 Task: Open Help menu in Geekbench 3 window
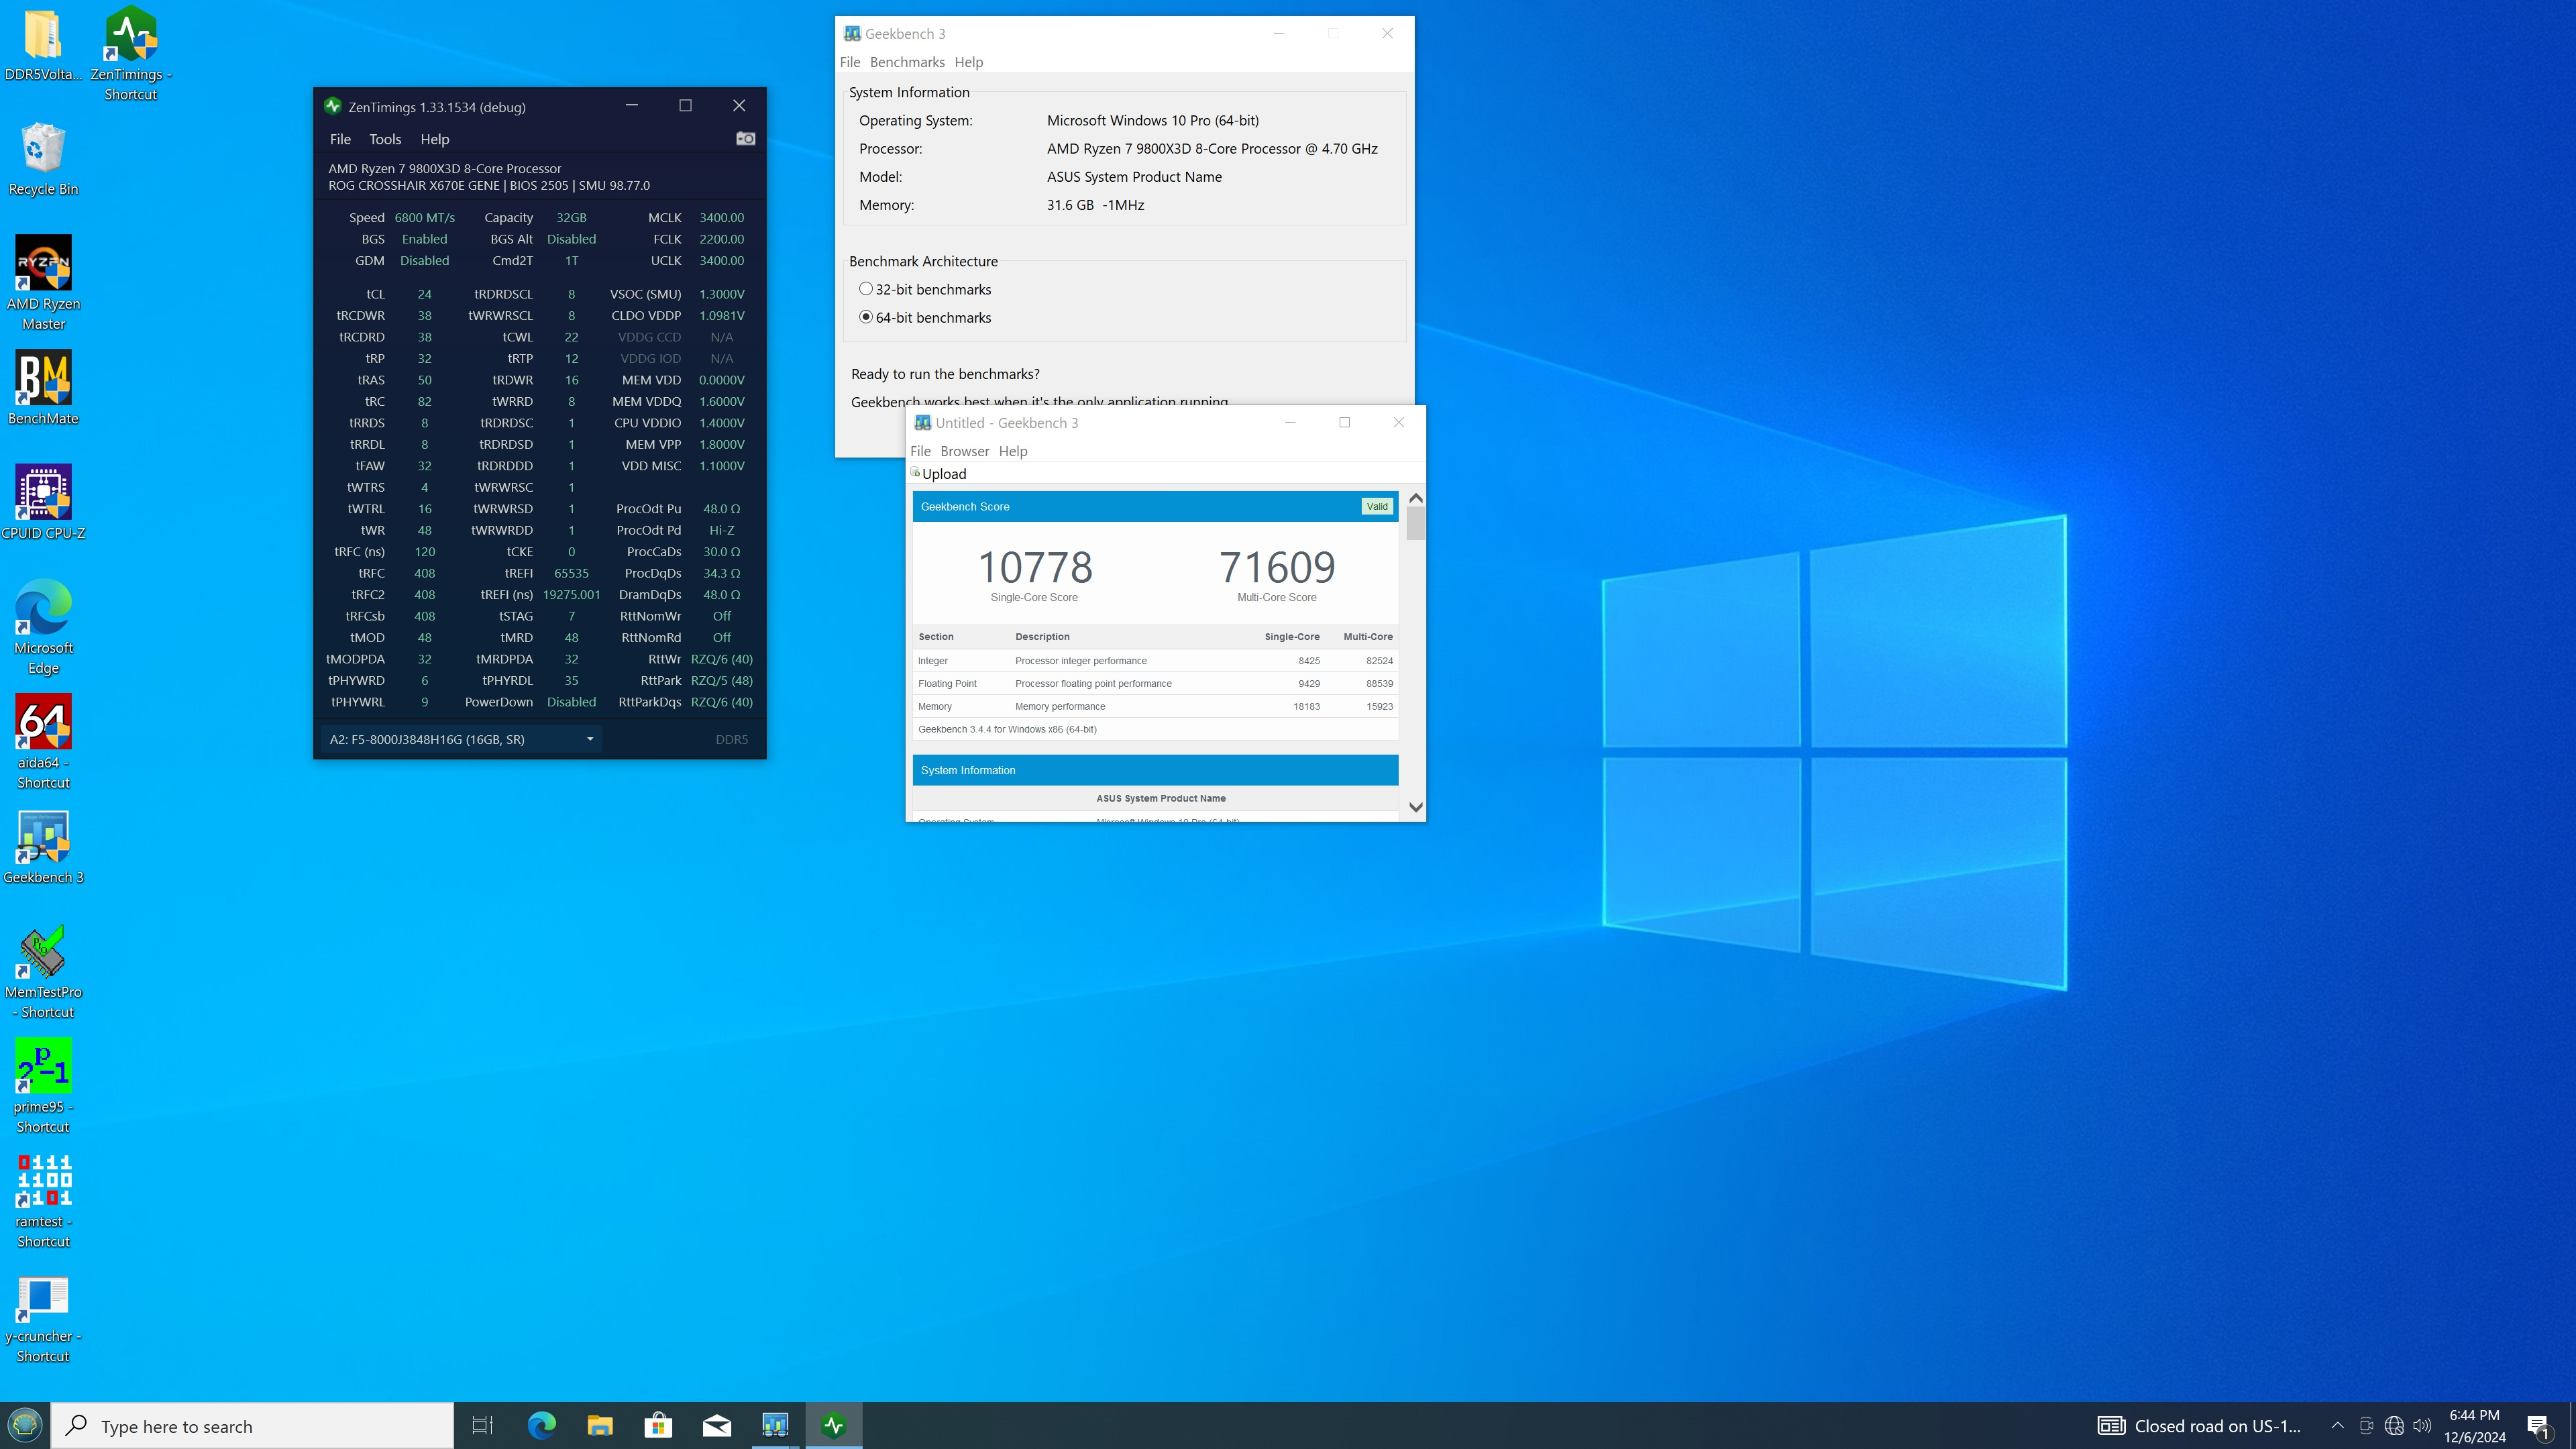click(x=968, y=62)
